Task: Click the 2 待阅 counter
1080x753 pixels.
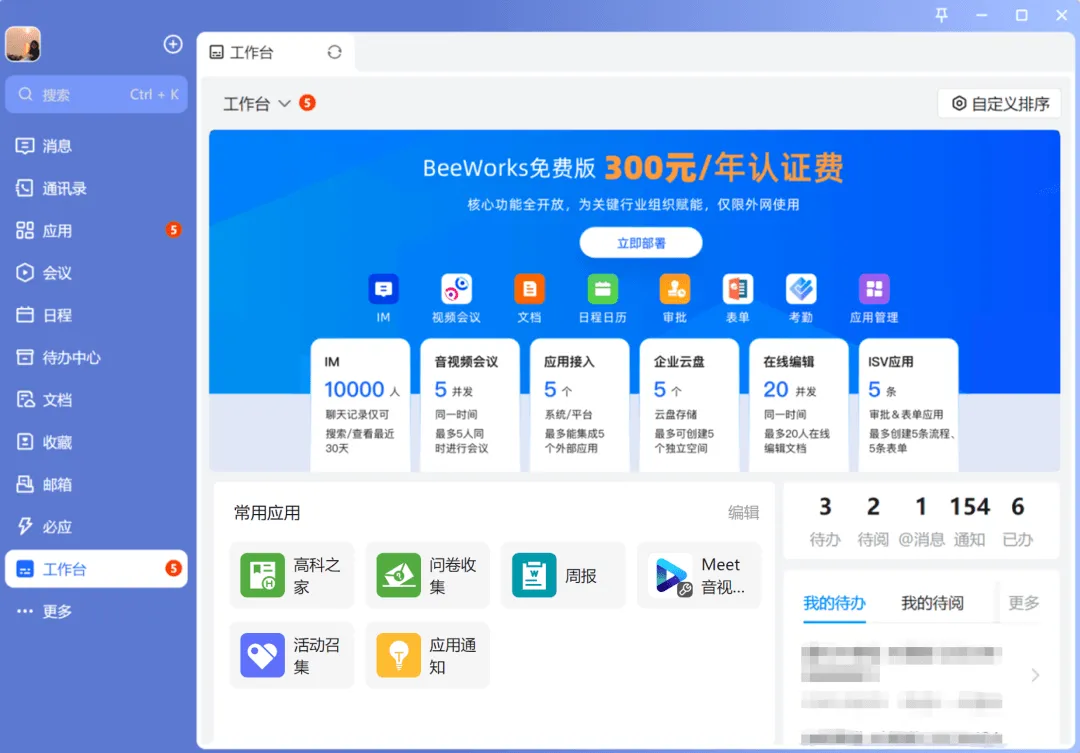Action: pyautogui.click(x=873, y=522)
